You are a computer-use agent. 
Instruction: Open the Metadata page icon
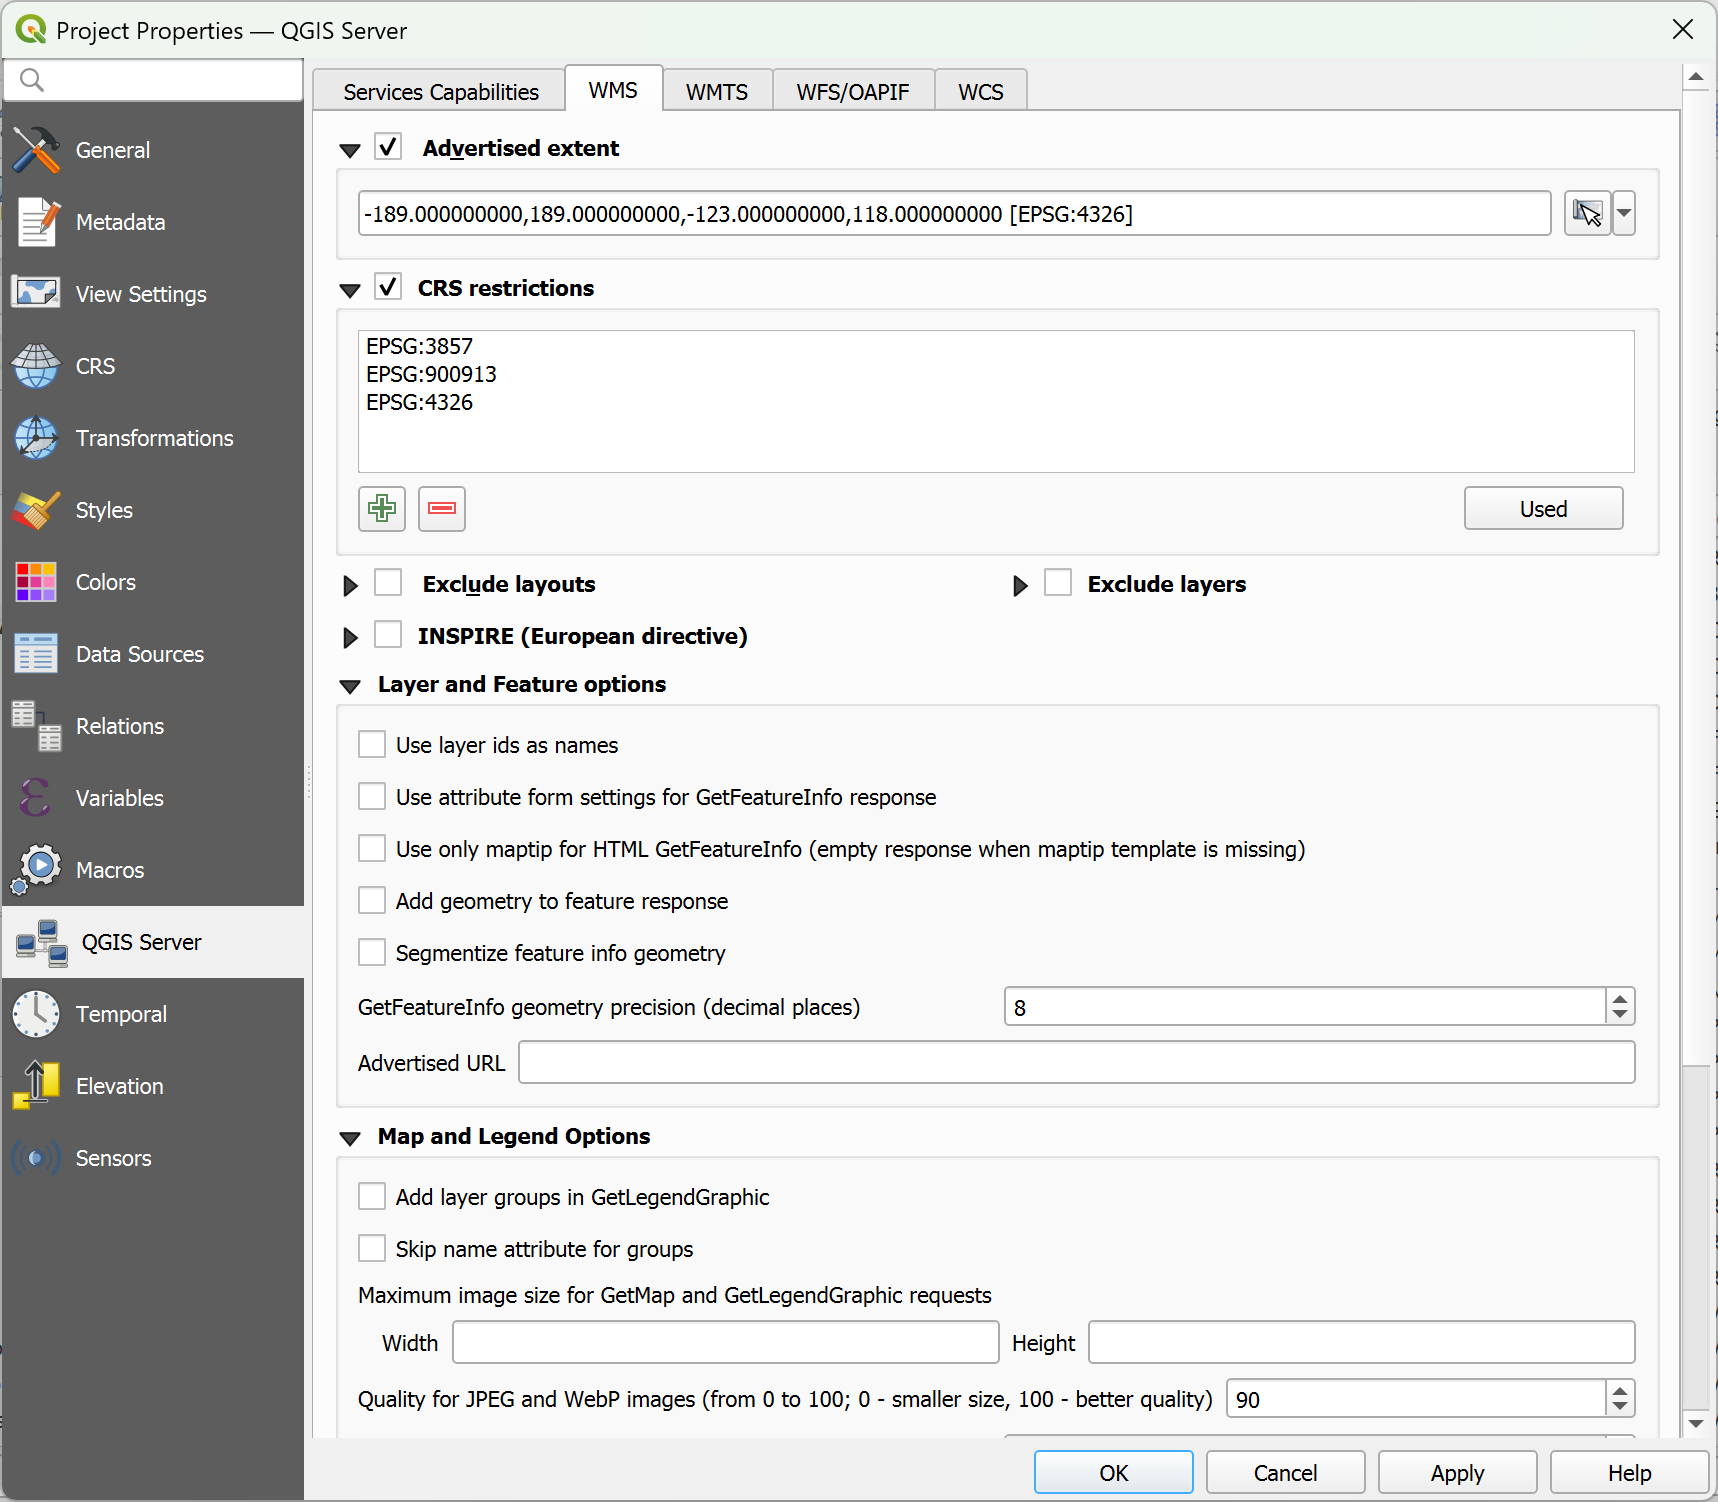[37, 222]
